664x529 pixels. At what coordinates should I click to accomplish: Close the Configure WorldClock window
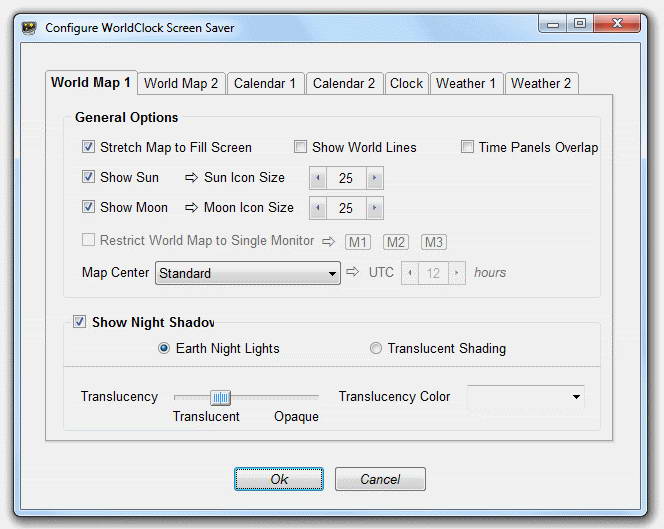coord(617,24)
